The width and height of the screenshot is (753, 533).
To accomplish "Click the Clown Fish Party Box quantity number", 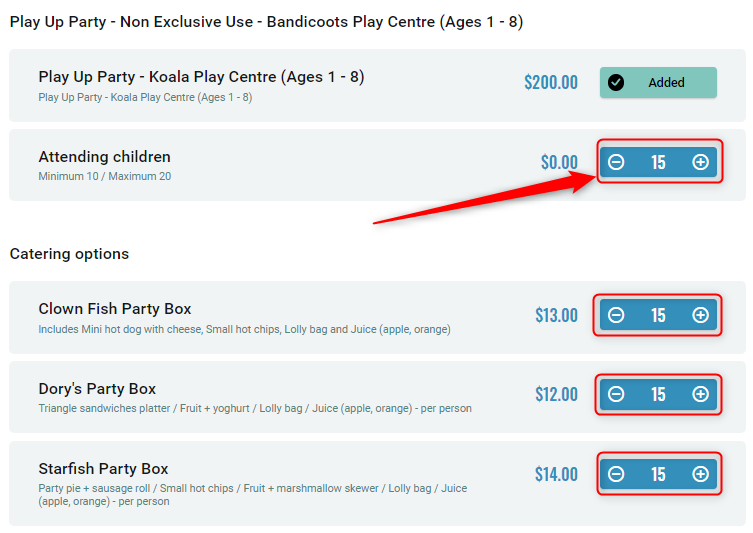I will coord(658,315).
